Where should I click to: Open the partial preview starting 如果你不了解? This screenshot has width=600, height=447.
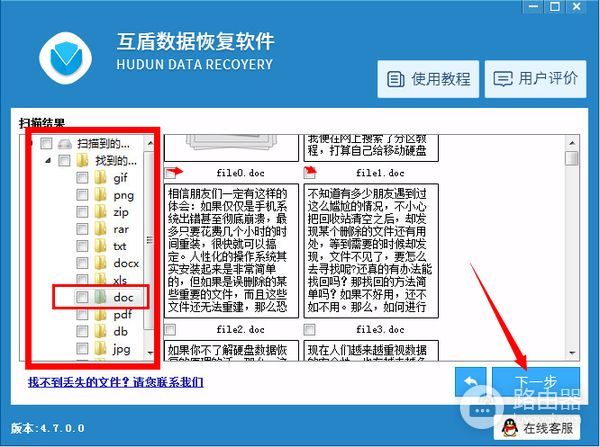(x=231, y=351)
